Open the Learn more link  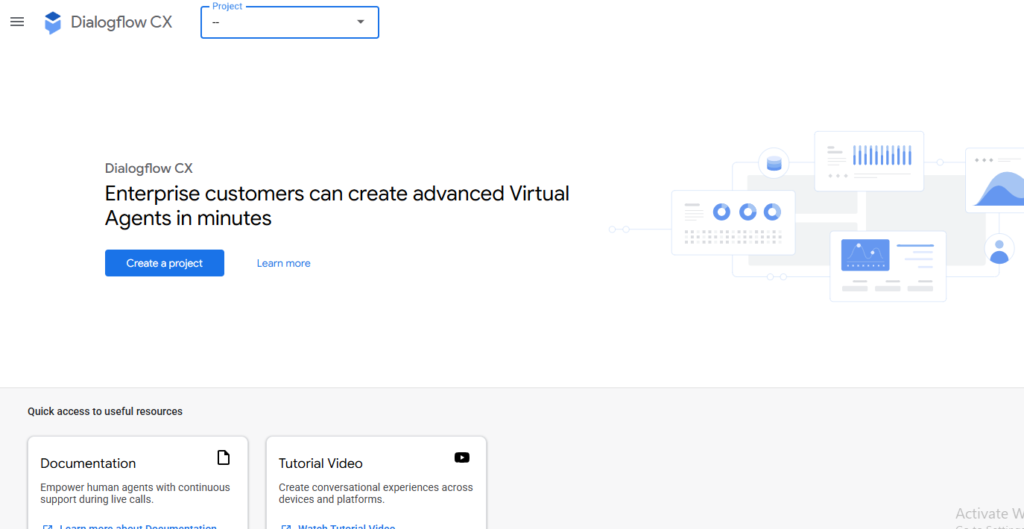(x=283, y=263)
